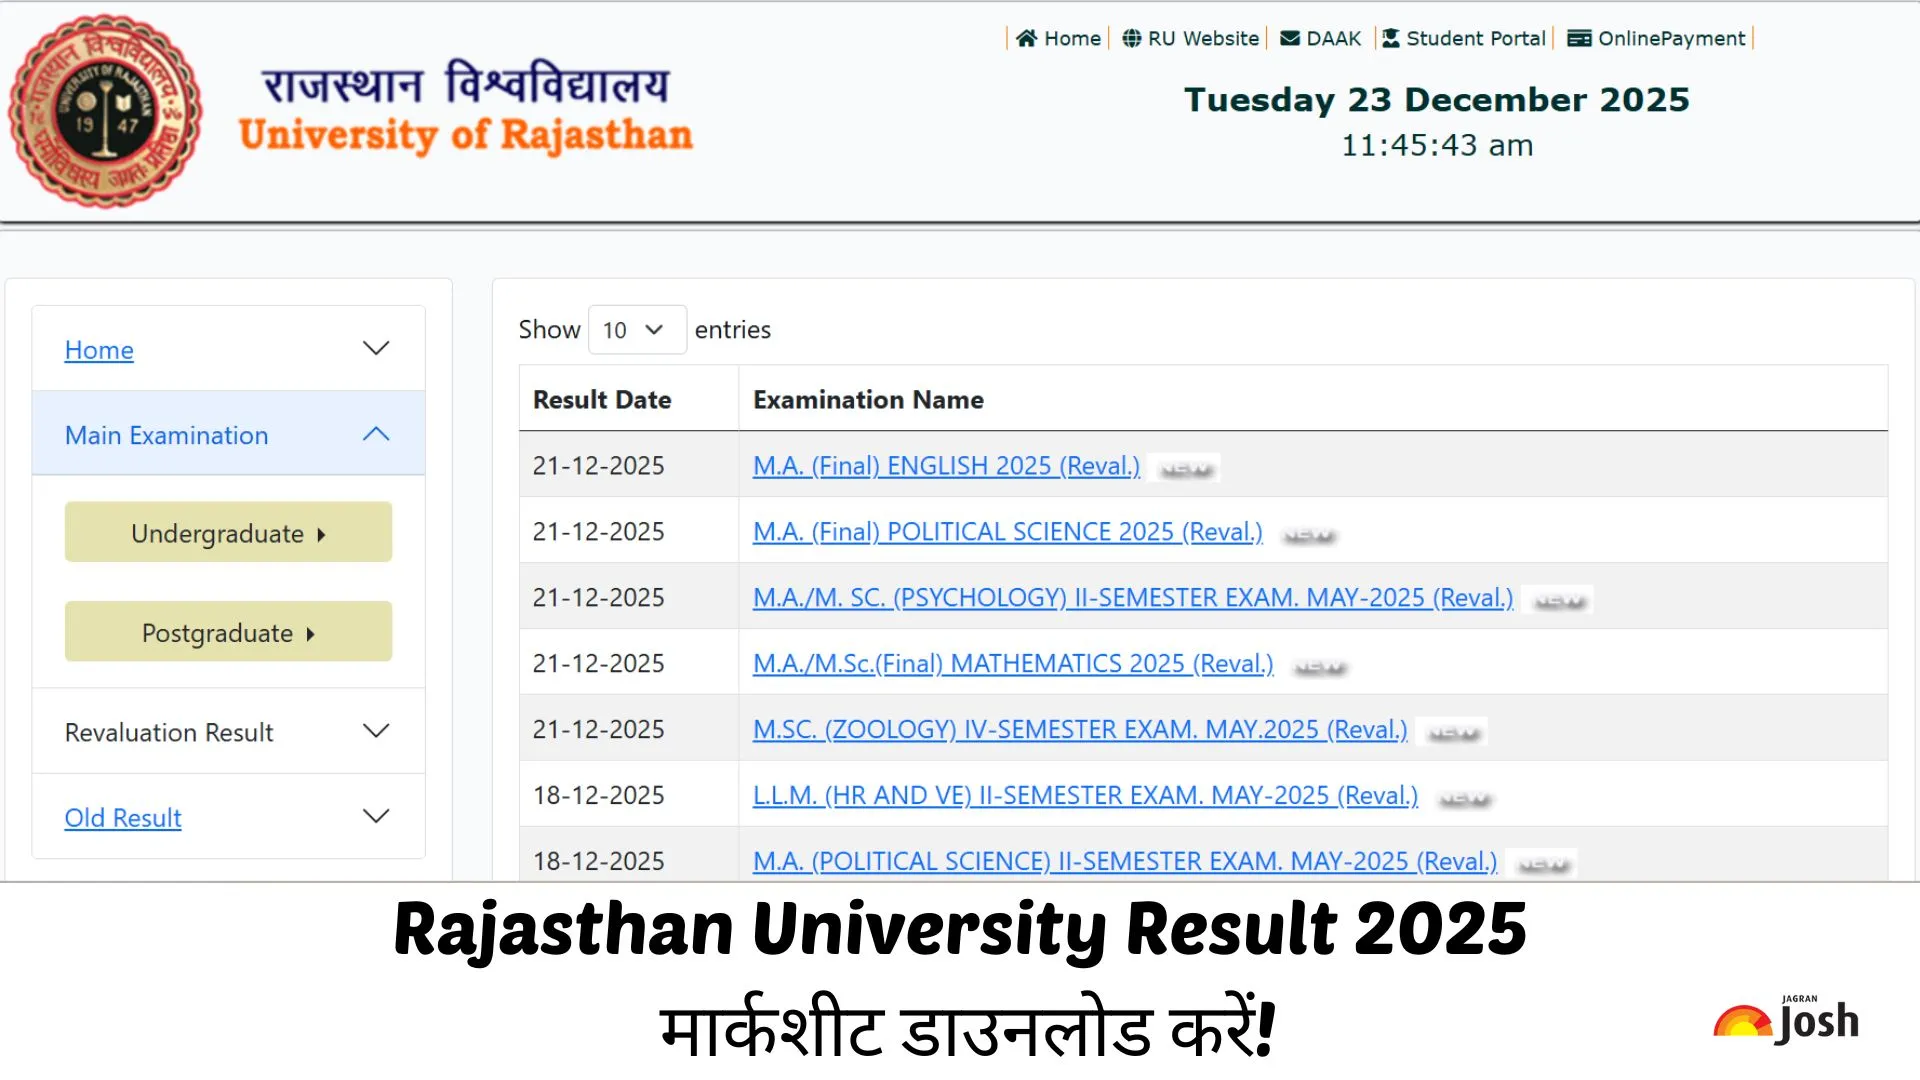Click NEW badge beside M.A. English result
The height and width of the screenshot is (1080, 1920).
(x=1186, y=469)
